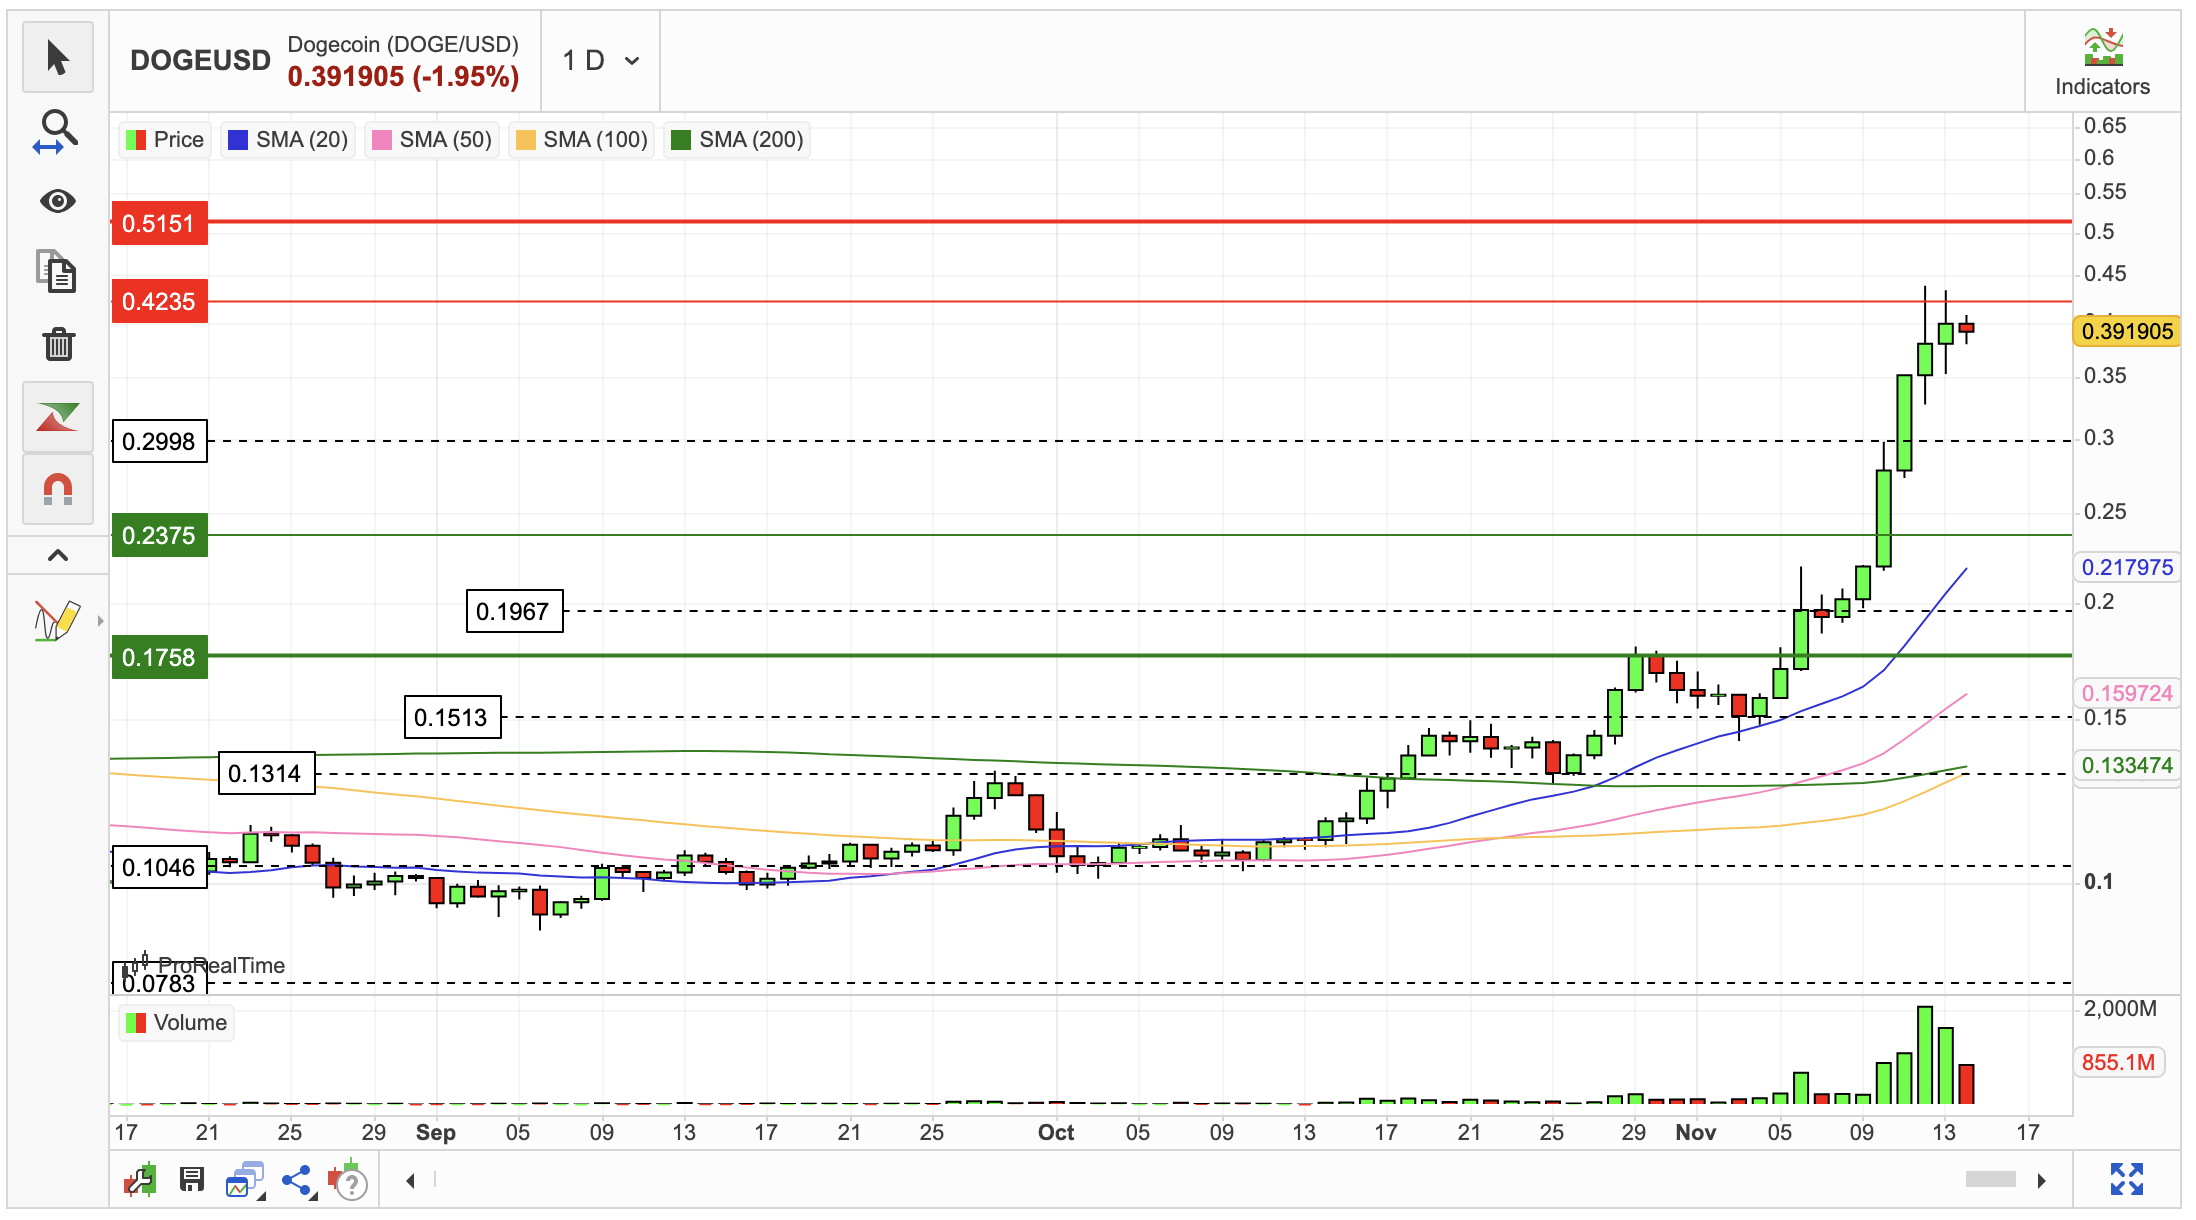Collapse the left toolbar with chevron
Screen dimensions: 2196x1220
click(58, 555)
